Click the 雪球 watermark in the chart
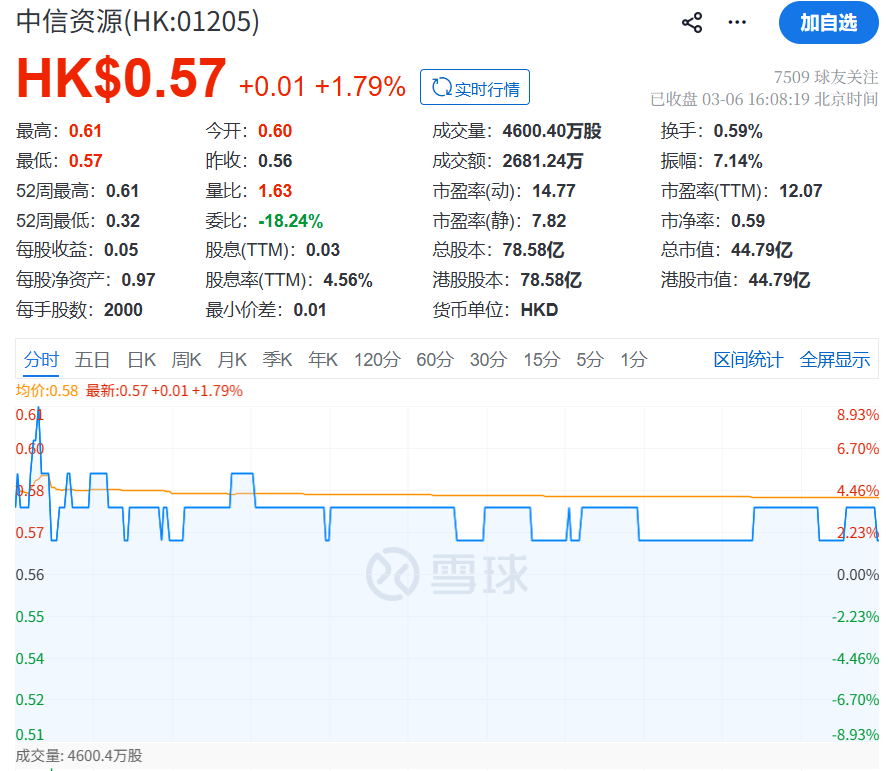Image resolution: width=888 pixels, height=771 pixels. [x=445, y=574]
